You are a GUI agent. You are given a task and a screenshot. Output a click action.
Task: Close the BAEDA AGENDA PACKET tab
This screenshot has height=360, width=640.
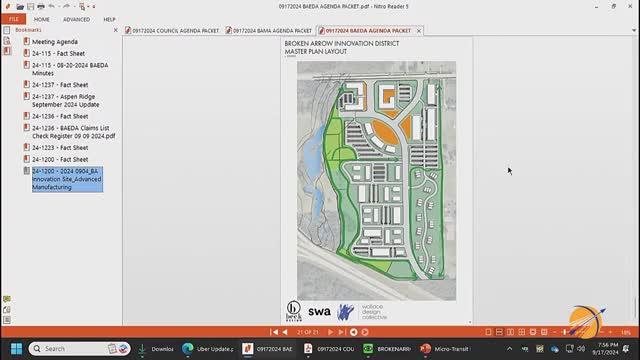click(x=419, y=31)
